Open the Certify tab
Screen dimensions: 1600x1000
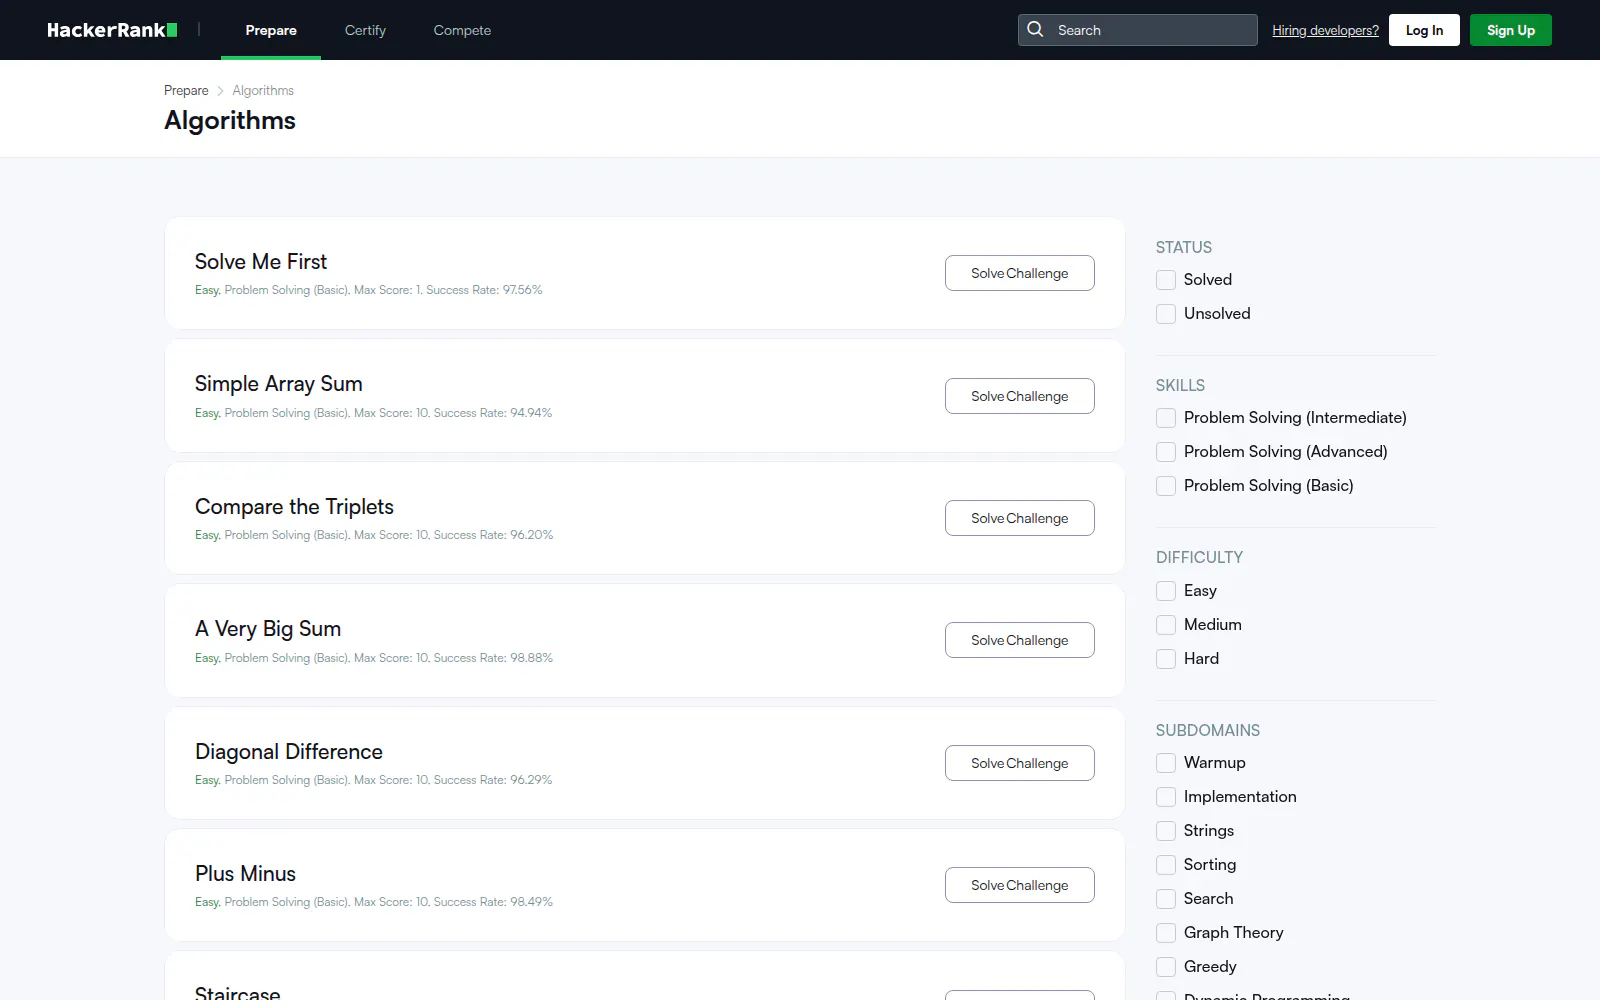click(x=365, y=30)
